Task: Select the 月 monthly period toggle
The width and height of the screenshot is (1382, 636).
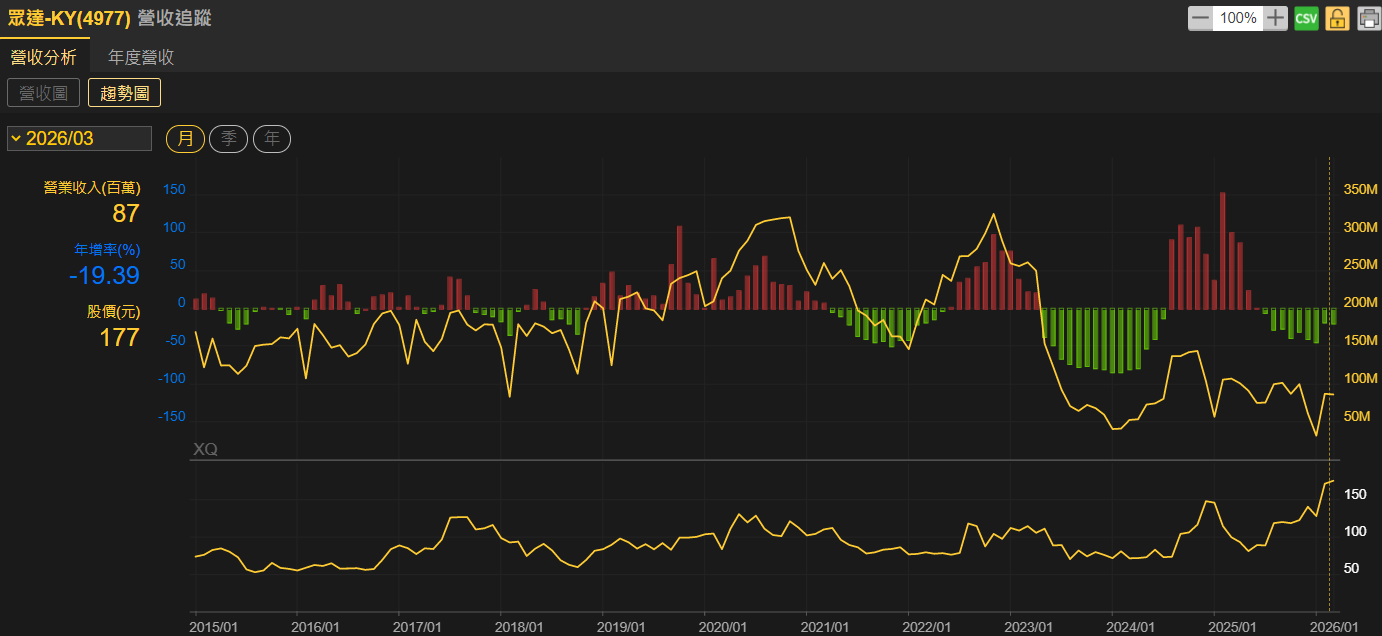Action: coord(185,138)
